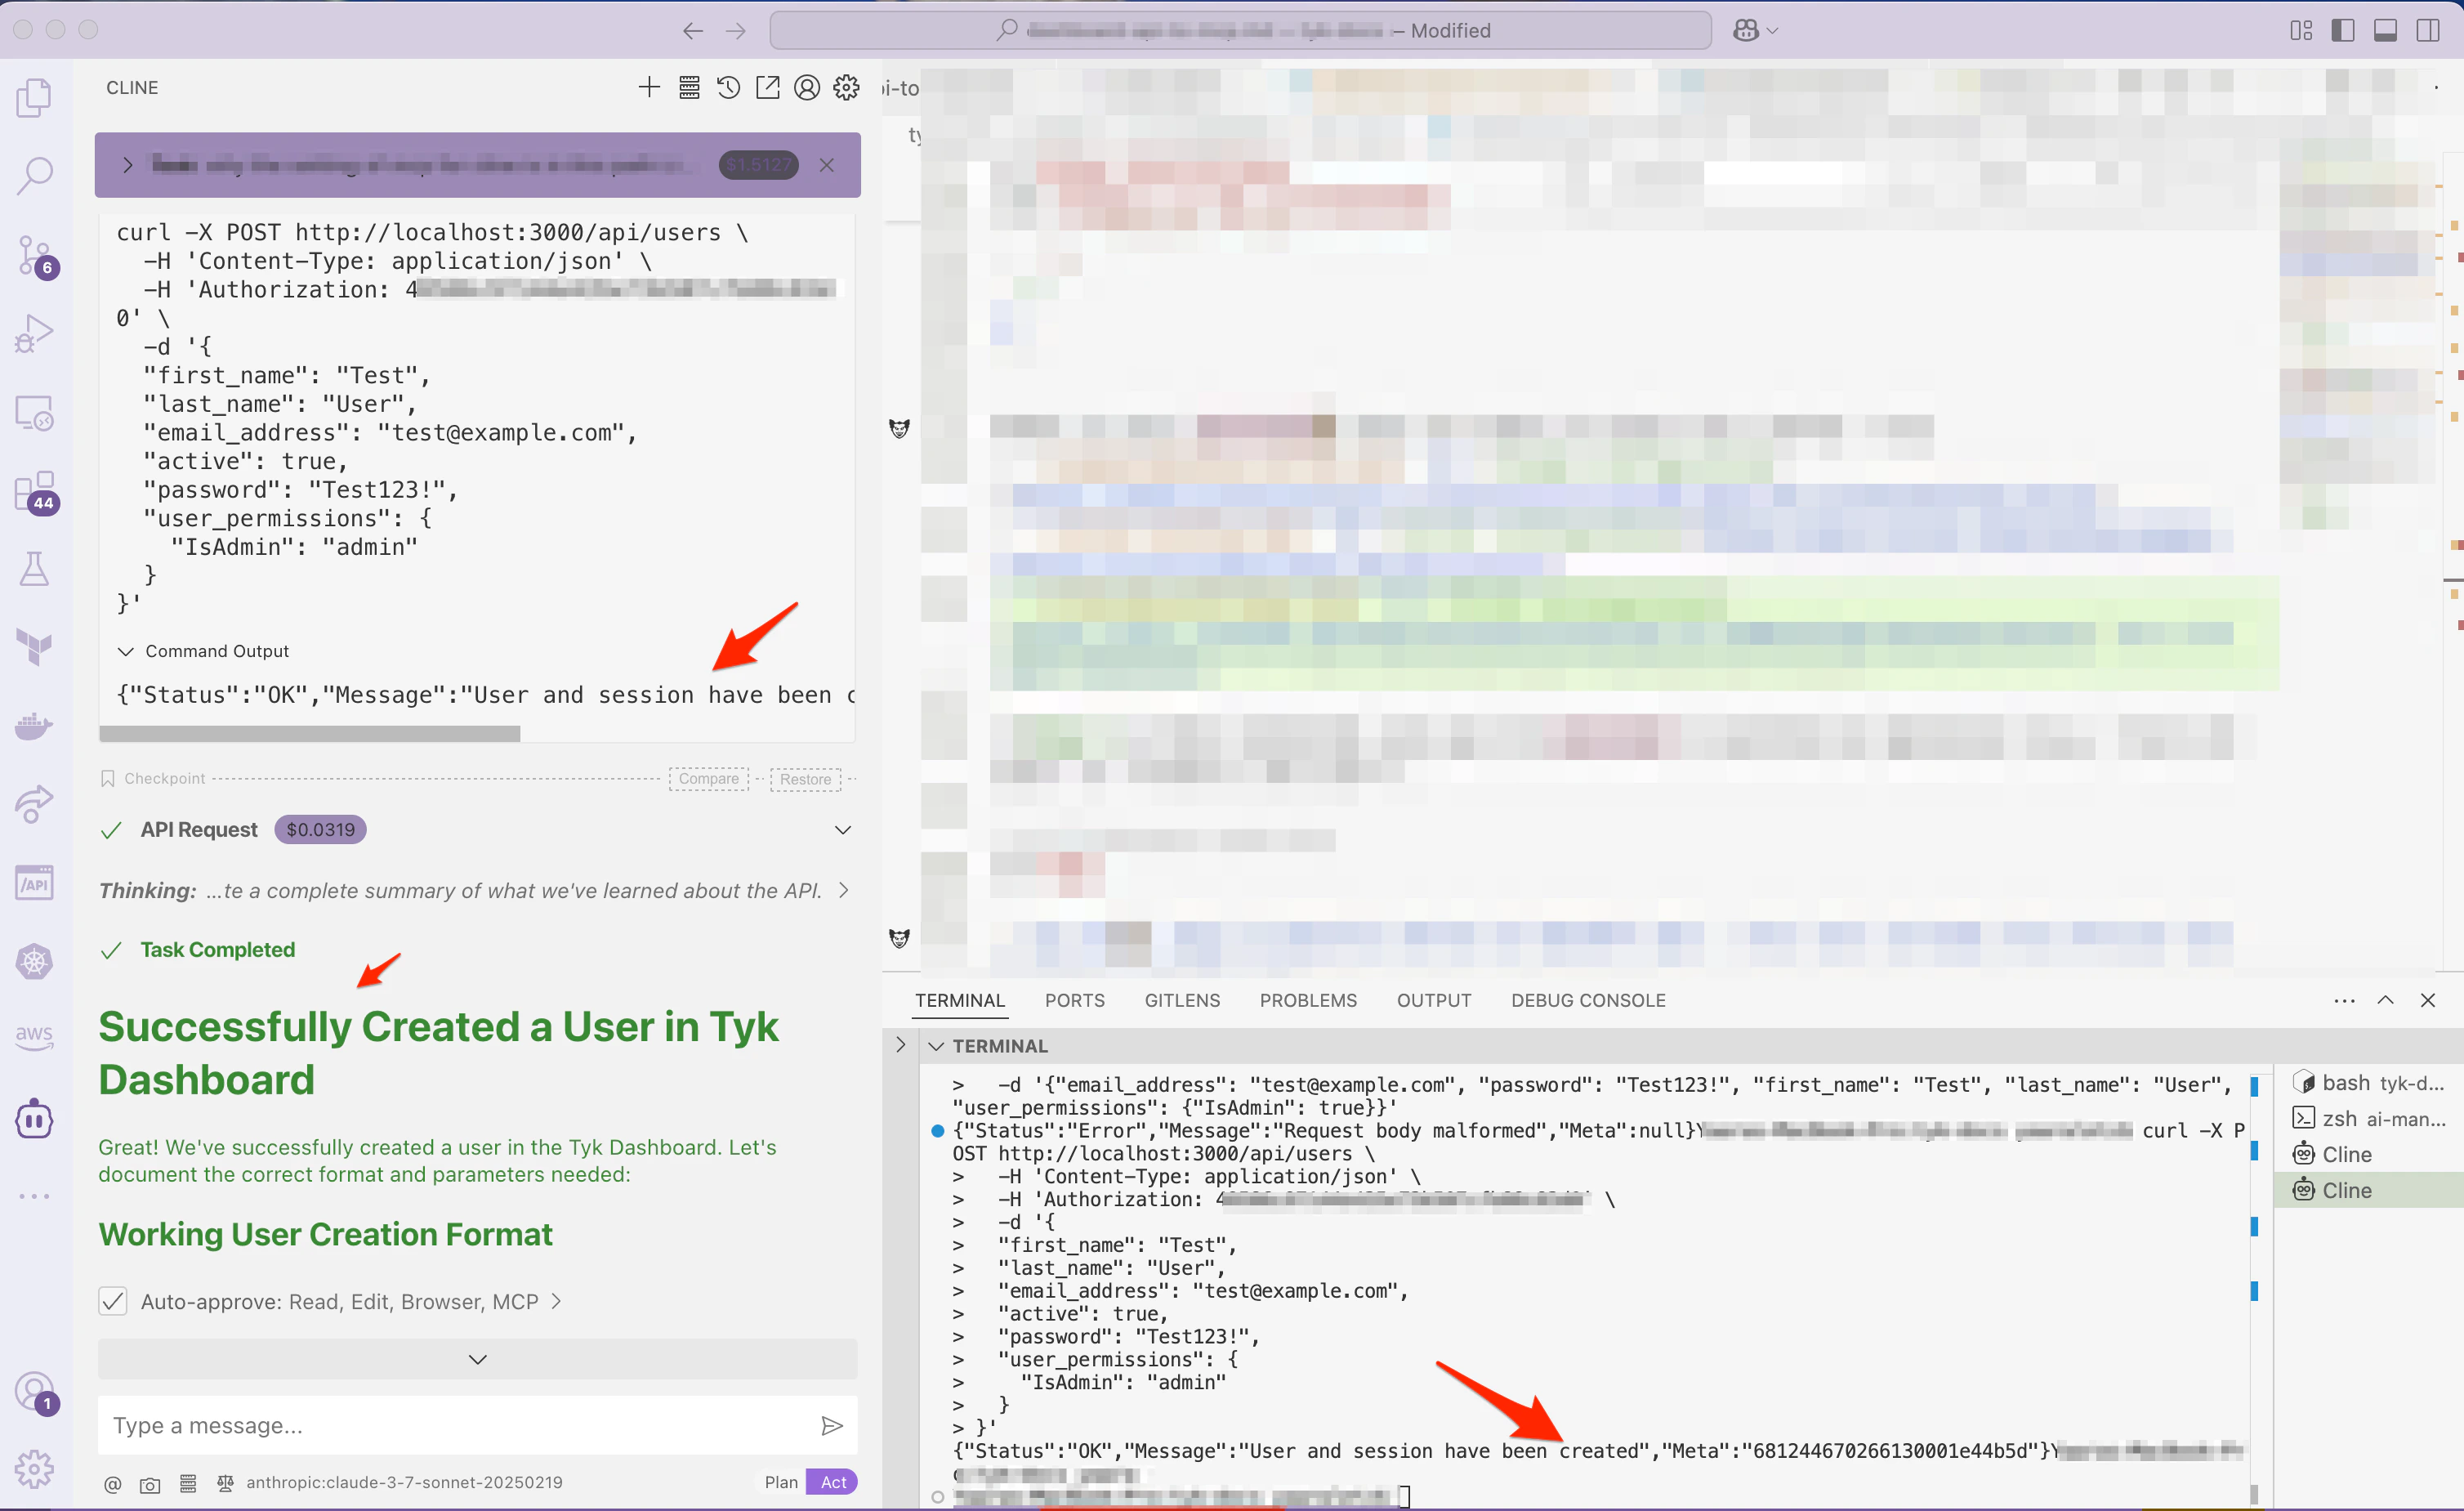Click the Restore checkpoint button
The width and height of the screenshot is (2464, 1511).
805,778
